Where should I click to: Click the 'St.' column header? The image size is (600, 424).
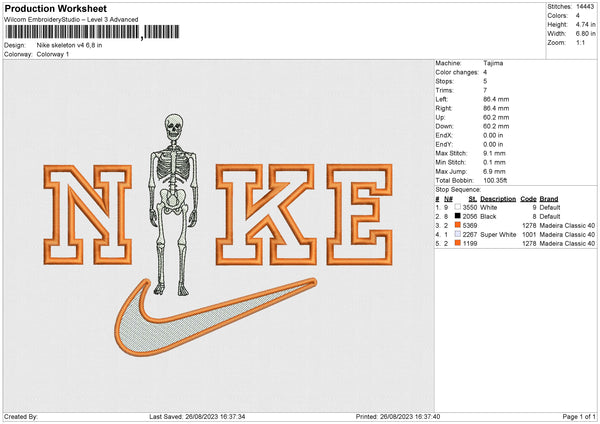[x=473, y=199]
